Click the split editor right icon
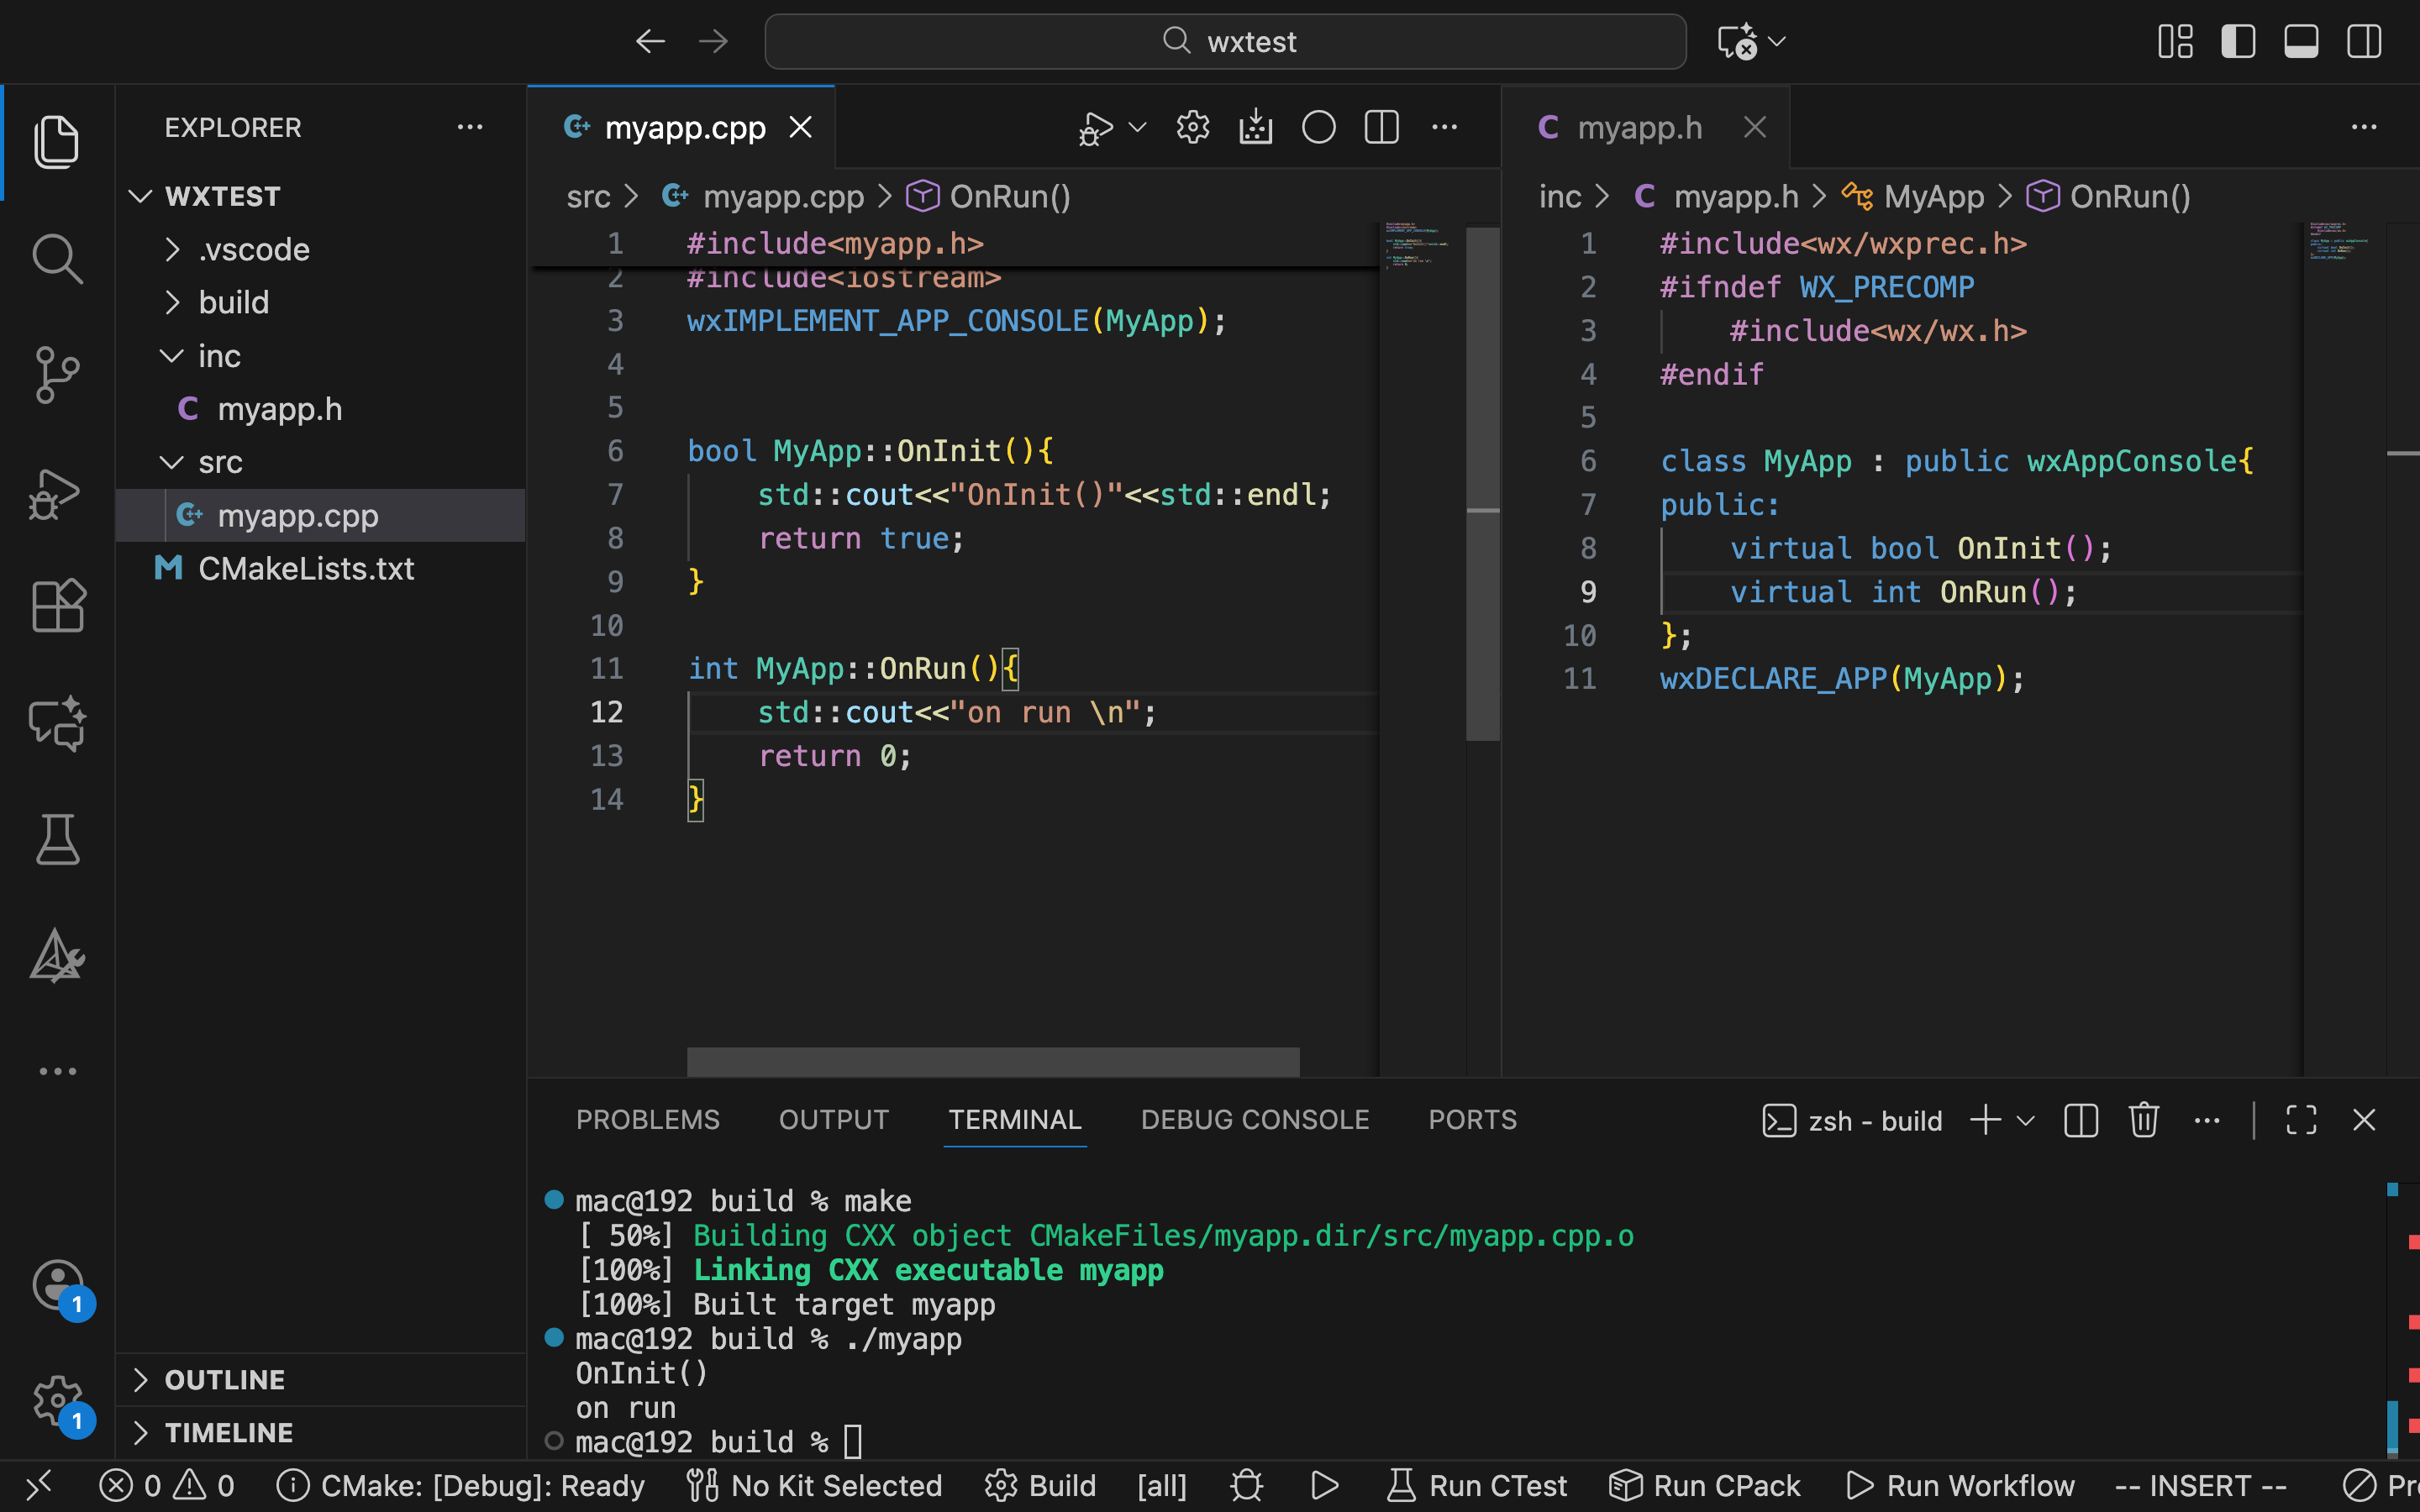The width and height of the screenshot is (2420, 1512). click(1381, 127)
